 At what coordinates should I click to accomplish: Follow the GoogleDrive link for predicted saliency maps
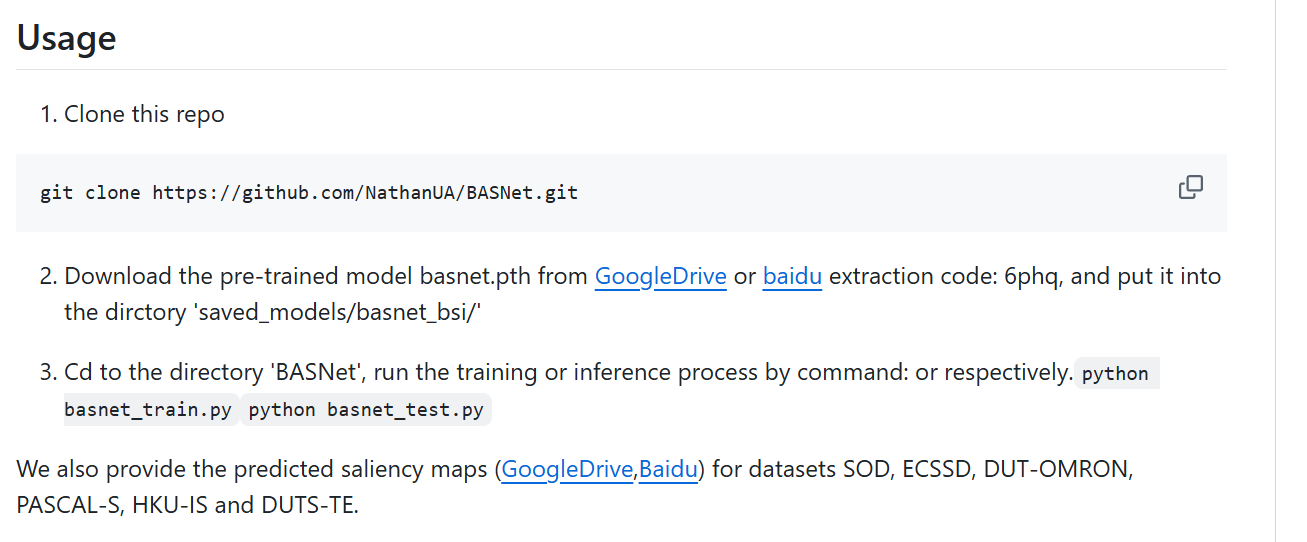click(567, 468)
